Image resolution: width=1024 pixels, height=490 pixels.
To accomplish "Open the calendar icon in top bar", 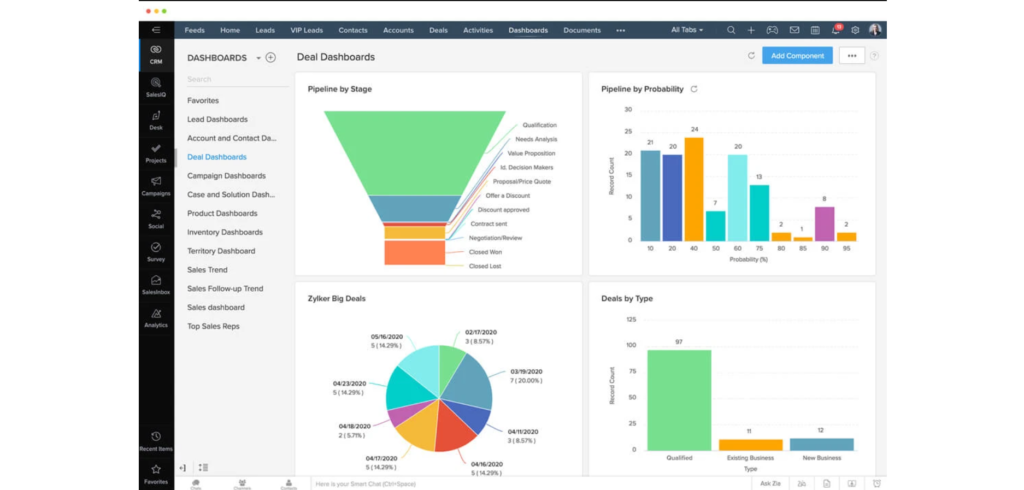I will click(x=815, y=31).
